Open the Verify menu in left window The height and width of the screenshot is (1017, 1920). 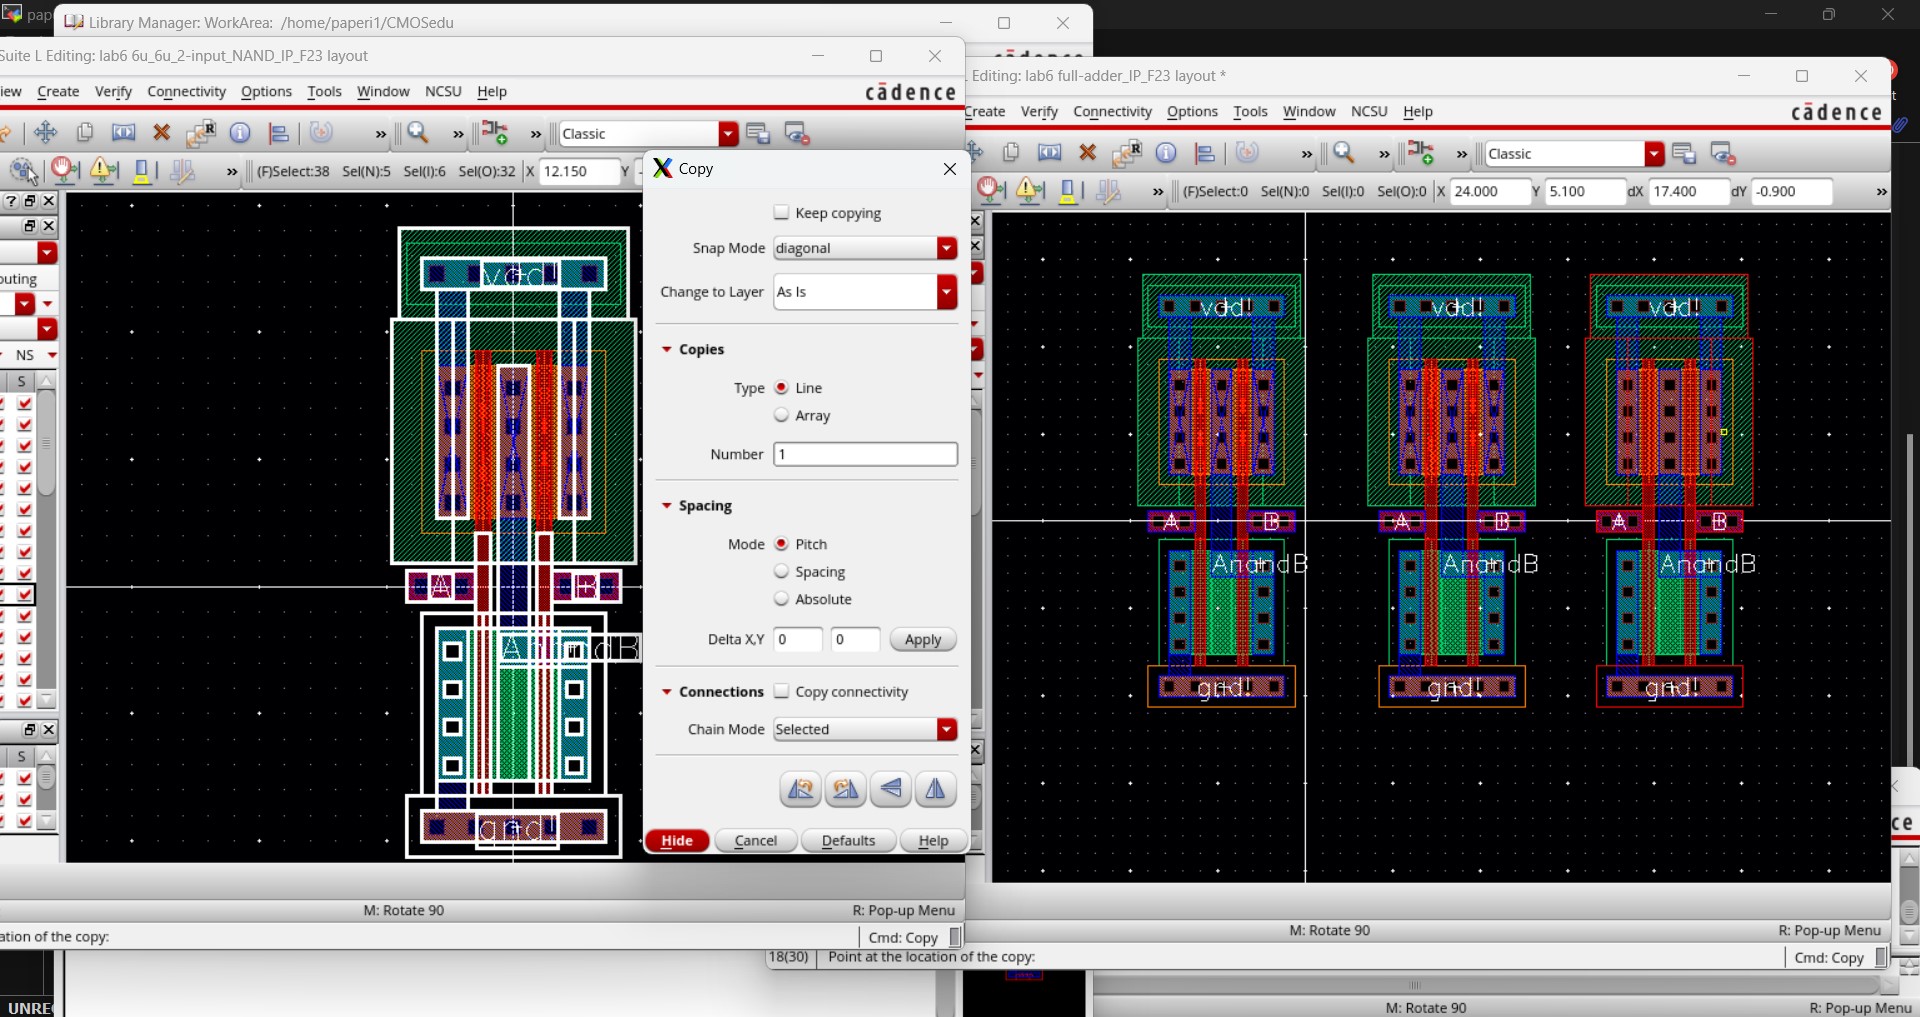pyautogui.click(x=113, y=91)
